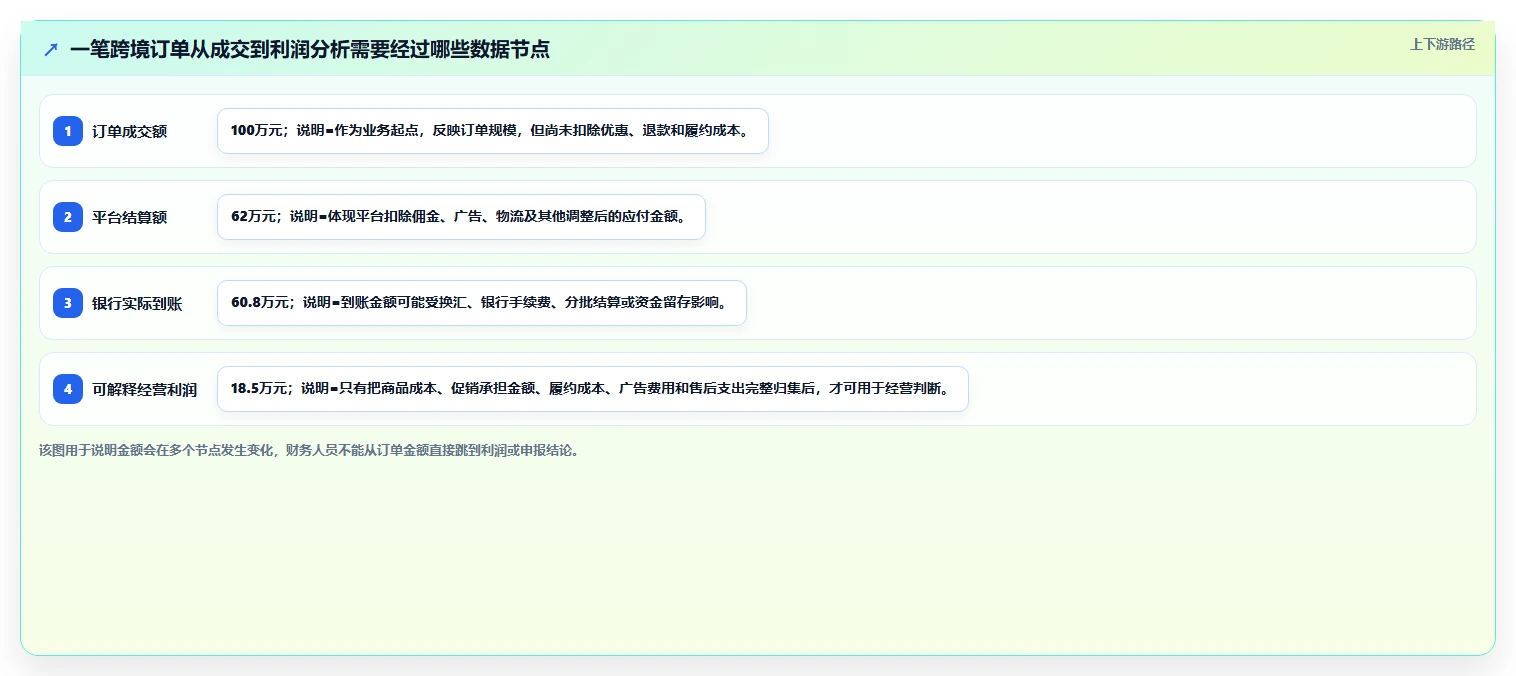This screenshot has width=1516, height=676.
Task: Click the 18.5万元 description box
Action: coord(593,389)
